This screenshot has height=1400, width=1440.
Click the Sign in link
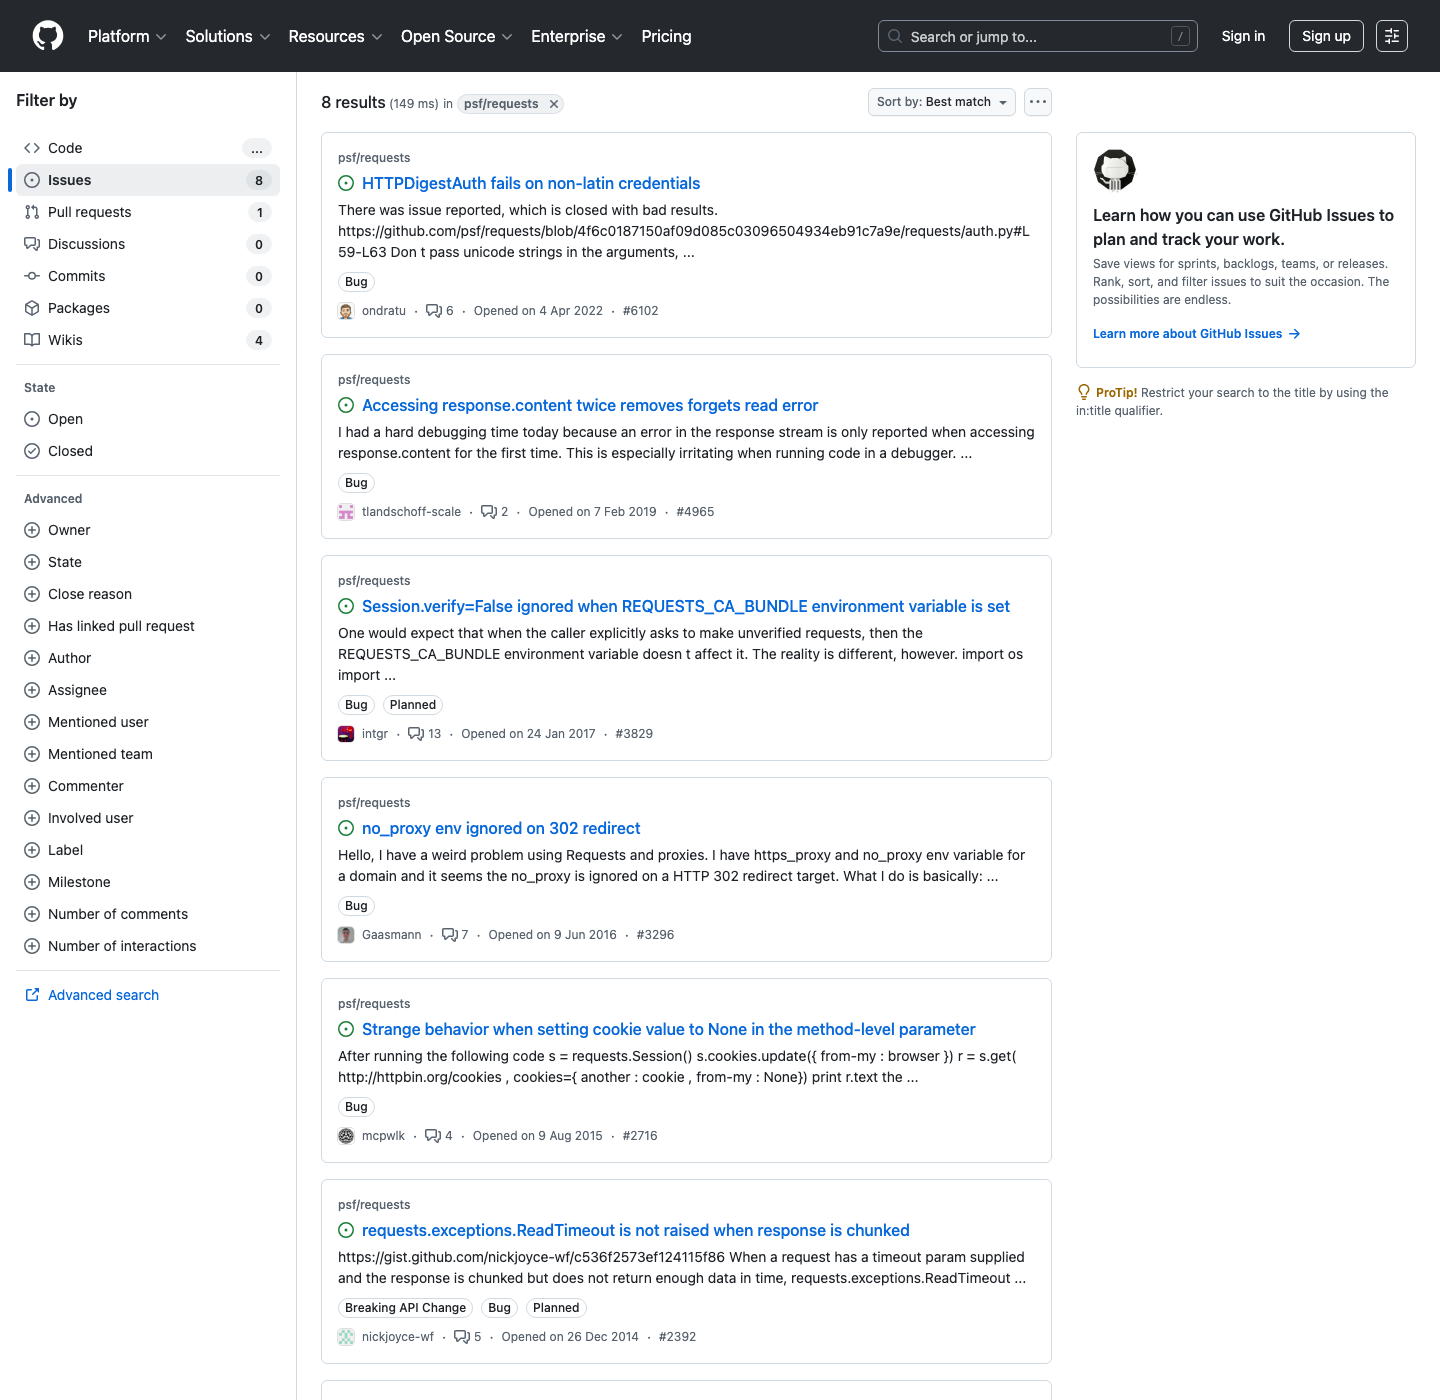click(1243, 36)
